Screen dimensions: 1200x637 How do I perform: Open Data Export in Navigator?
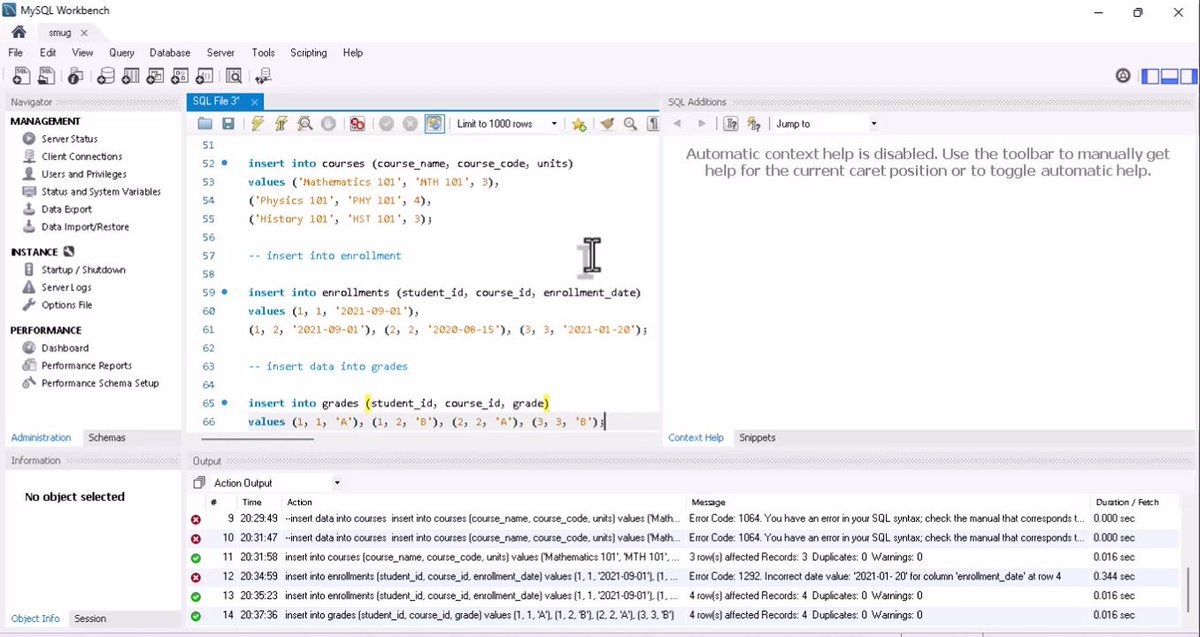(66, 209)
